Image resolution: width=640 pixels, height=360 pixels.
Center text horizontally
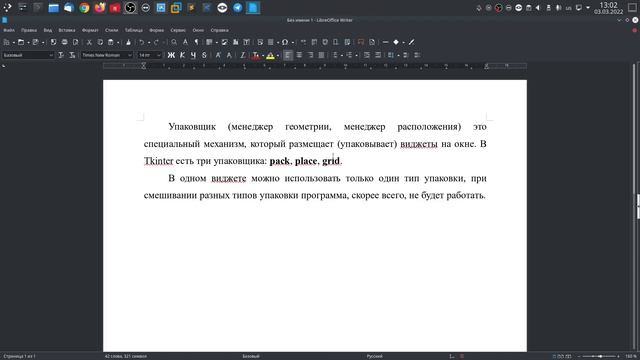299,55
